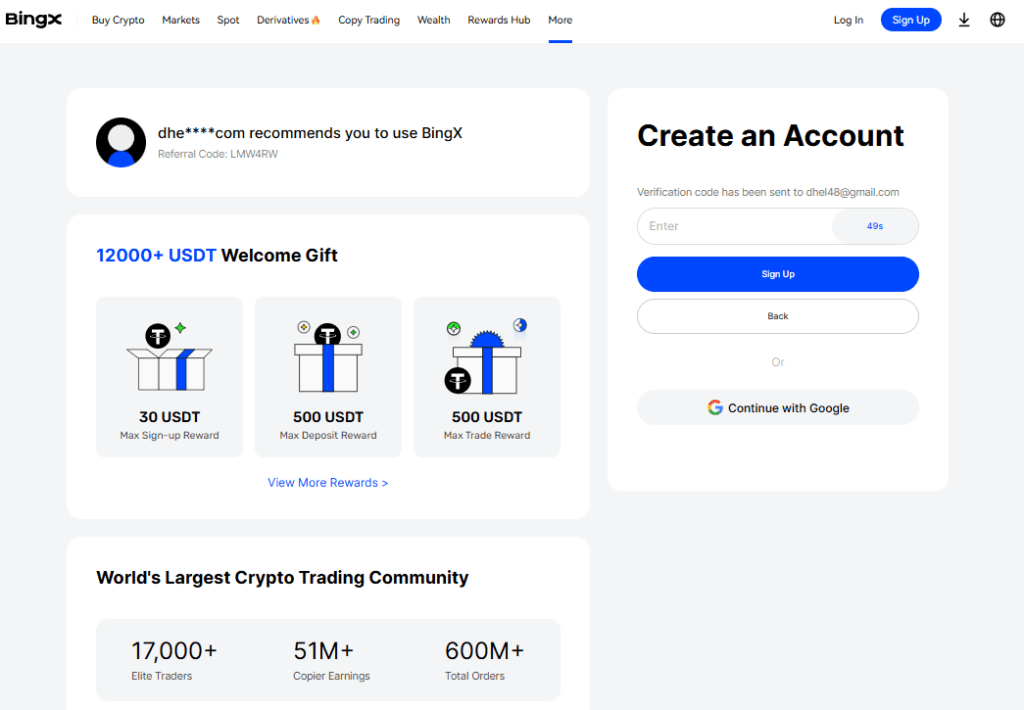Open Copy Trading in the navbar

click(369, 20)
